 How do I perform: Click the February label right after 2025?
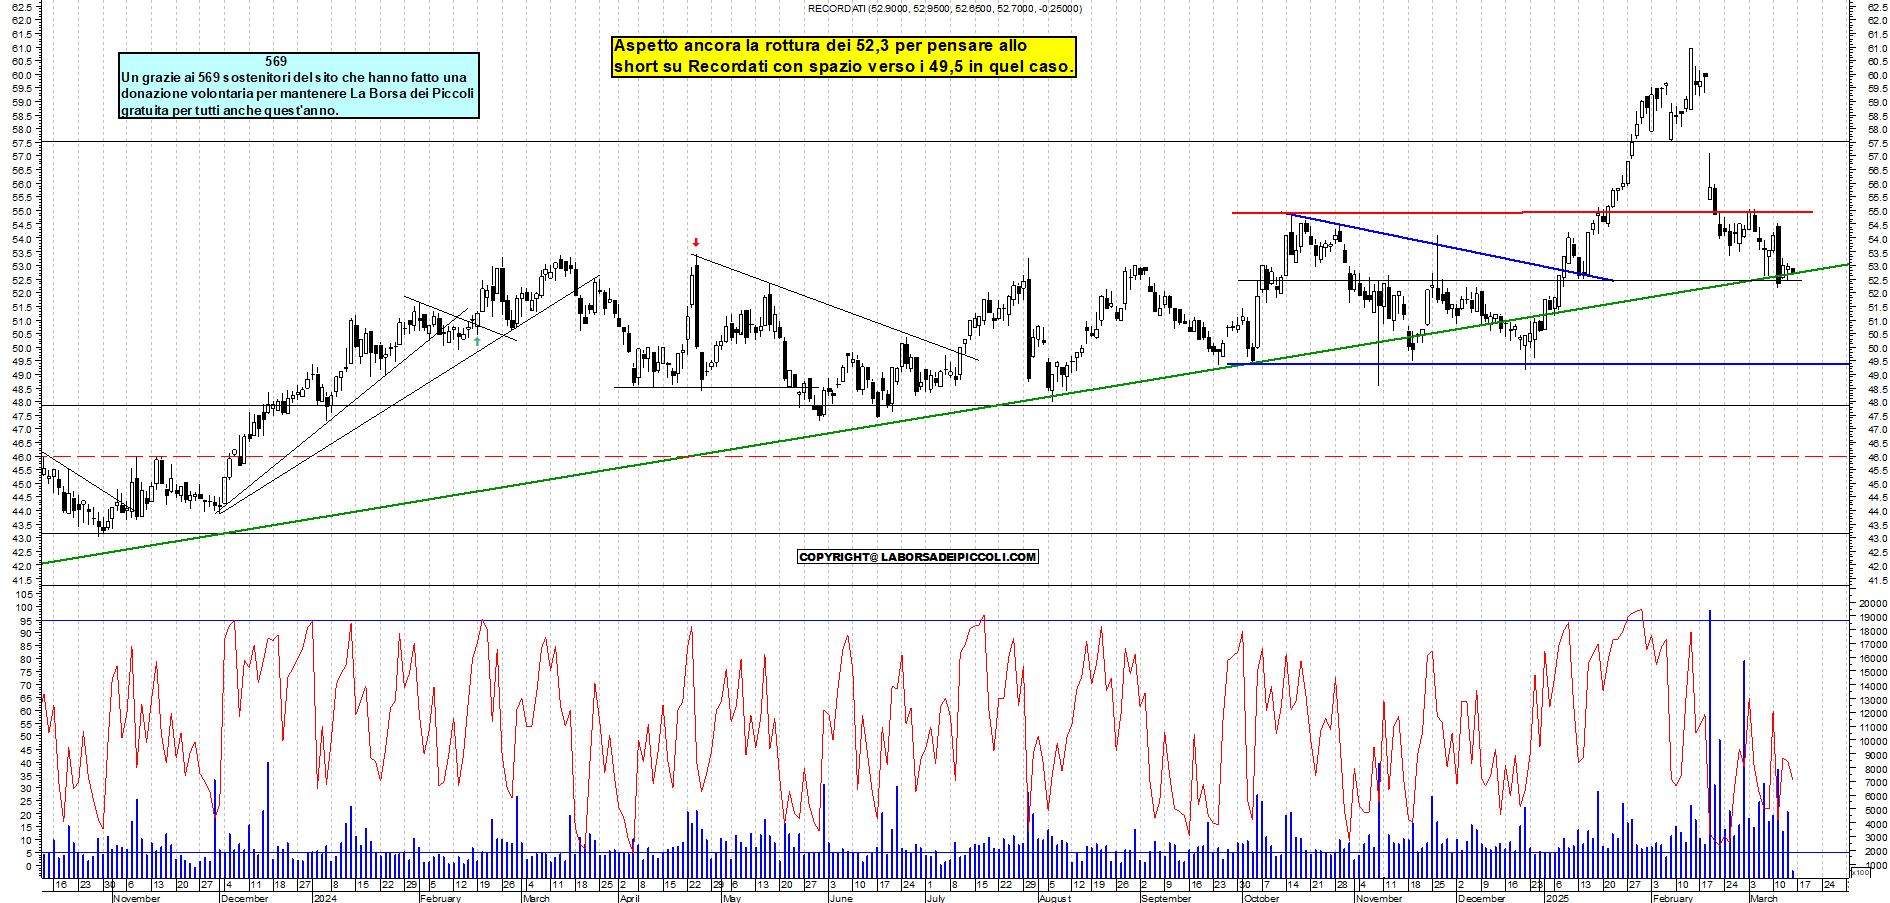point(1673,898)
